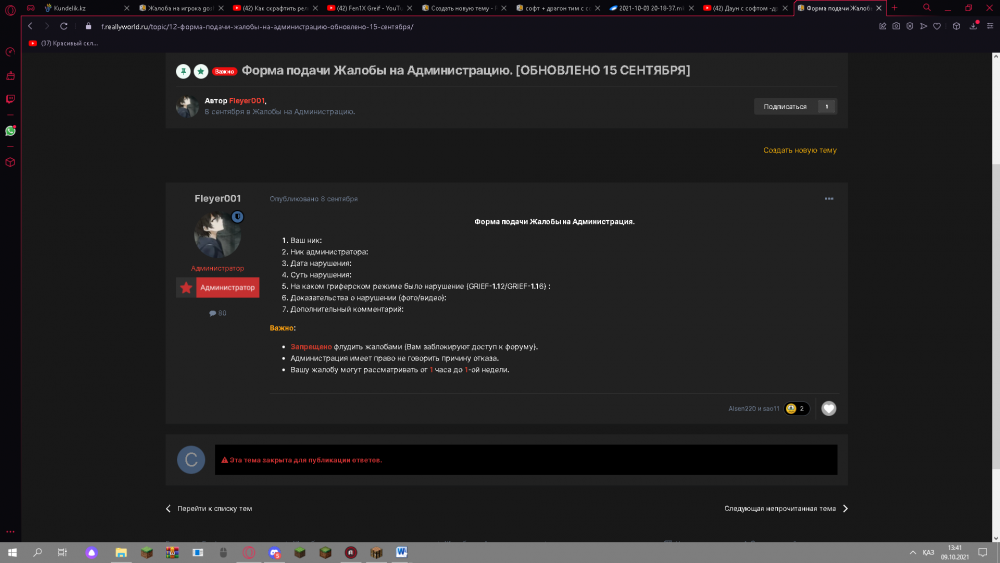
Task: Go back to previous page
Action: pyautogui.click(x=30, y=26)
